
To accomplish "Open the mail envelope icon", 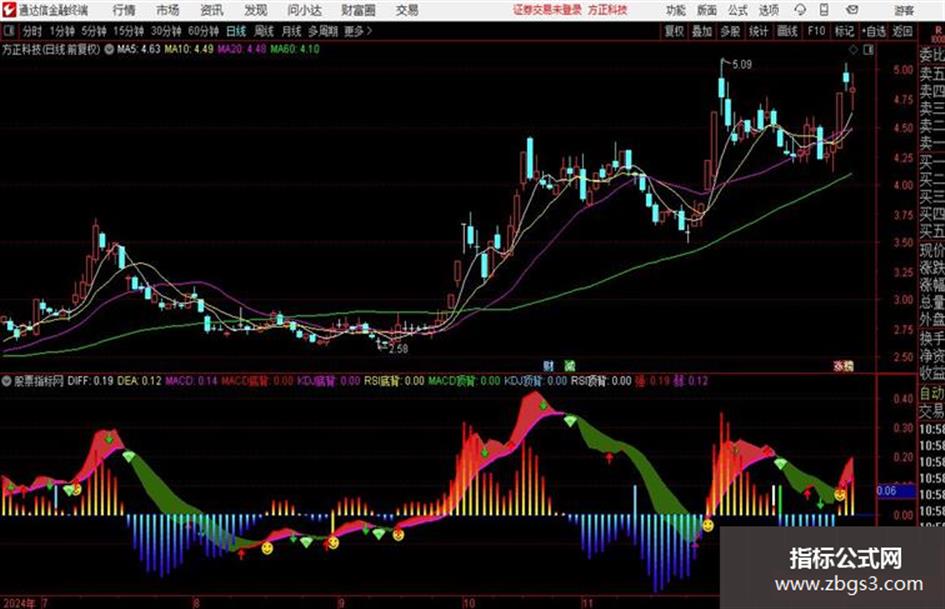I will coord(852,10).
